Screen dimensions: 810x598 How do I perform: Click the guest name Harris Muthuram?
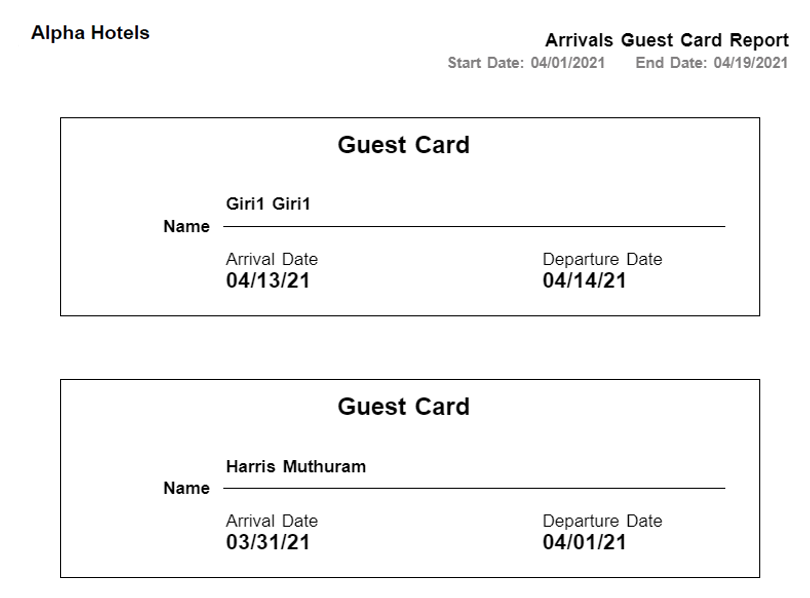point(296,467)
